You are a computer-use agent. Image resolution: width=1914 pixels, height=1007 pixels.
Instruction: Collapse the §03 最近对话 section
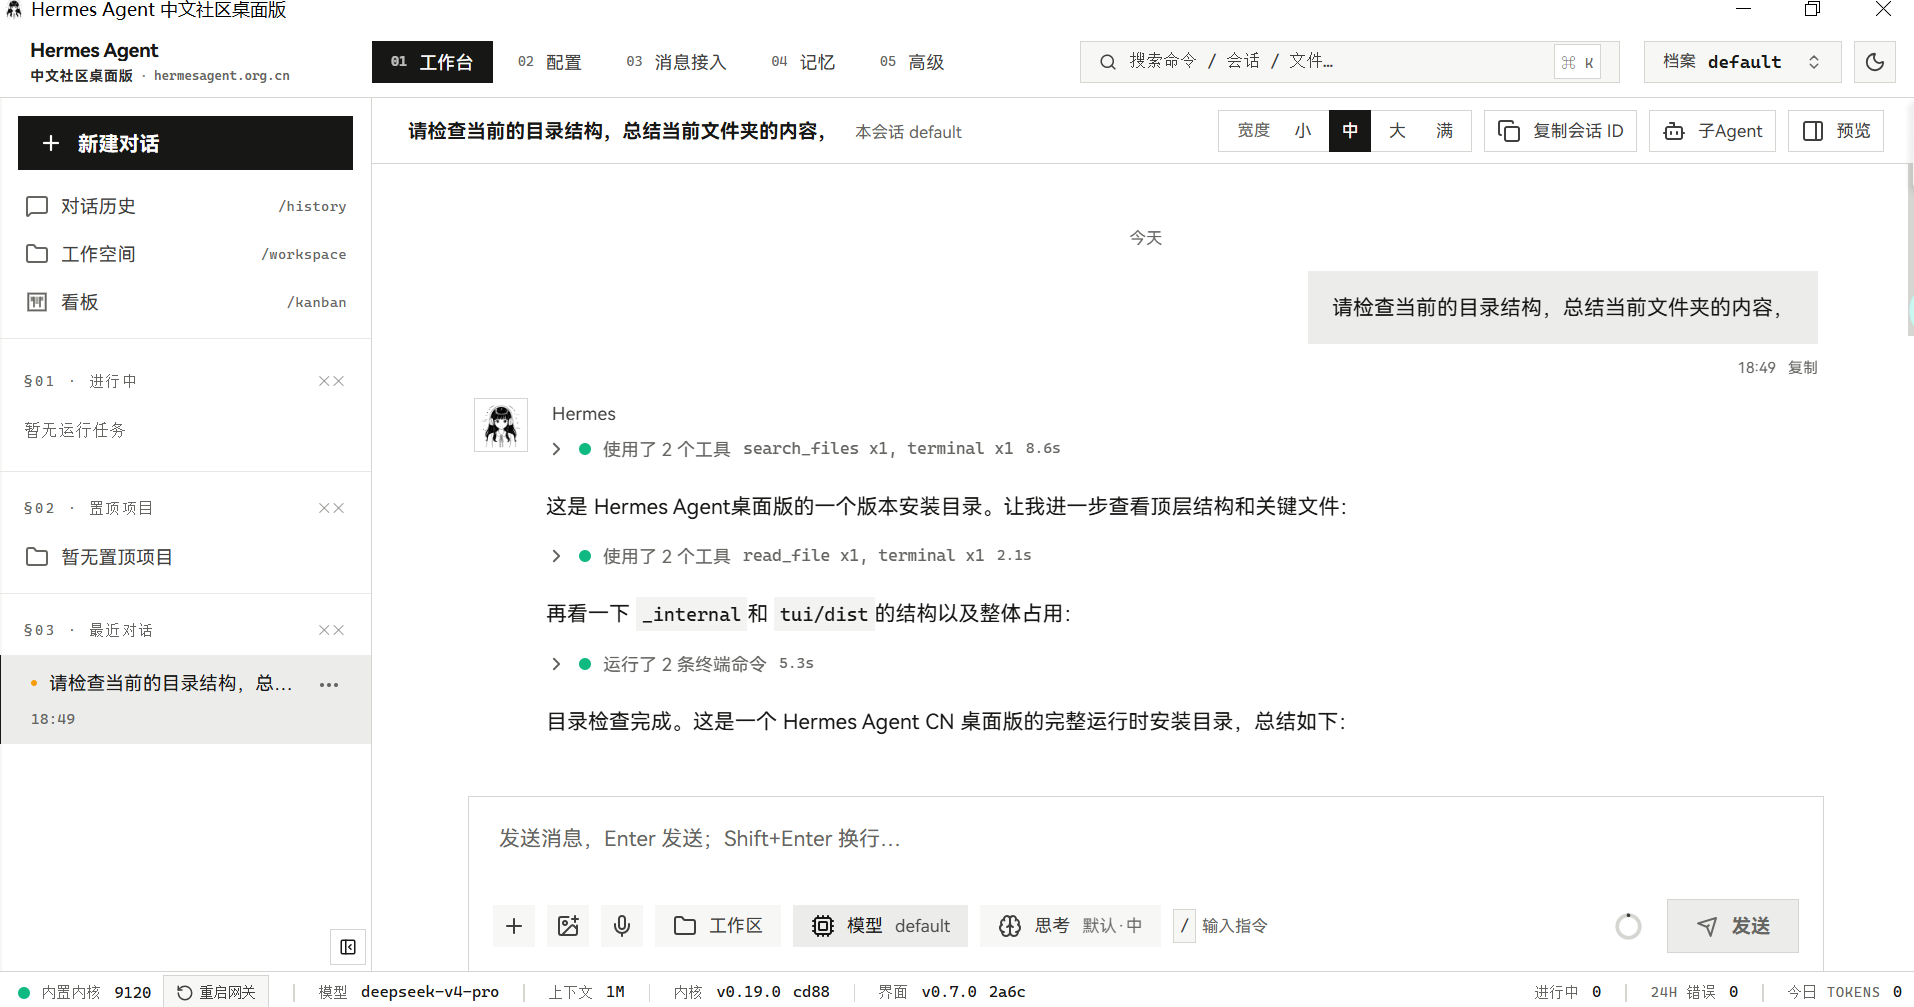click(331, 630)
